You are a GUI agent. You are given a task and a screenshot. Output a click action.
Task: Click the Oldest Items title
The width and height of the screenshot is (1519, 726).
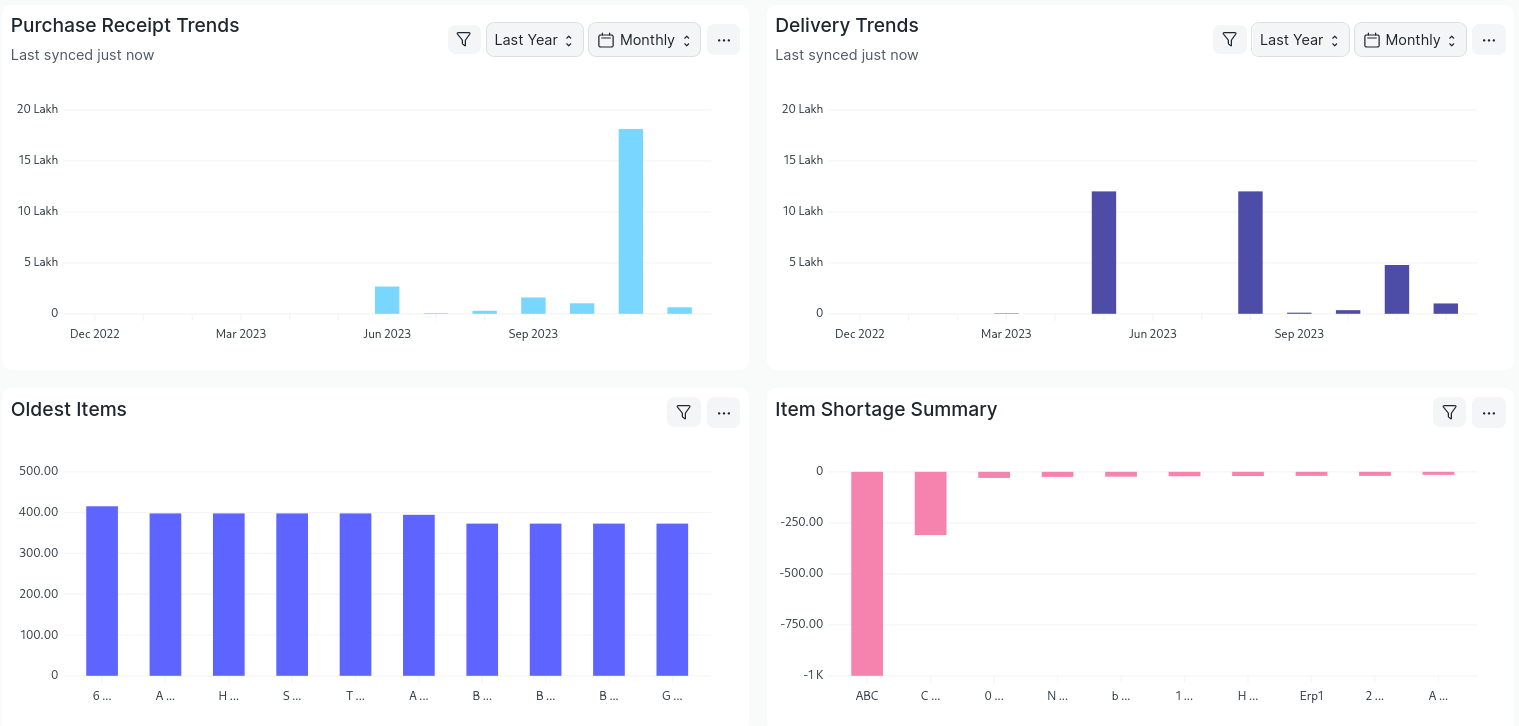pos(69,409)
